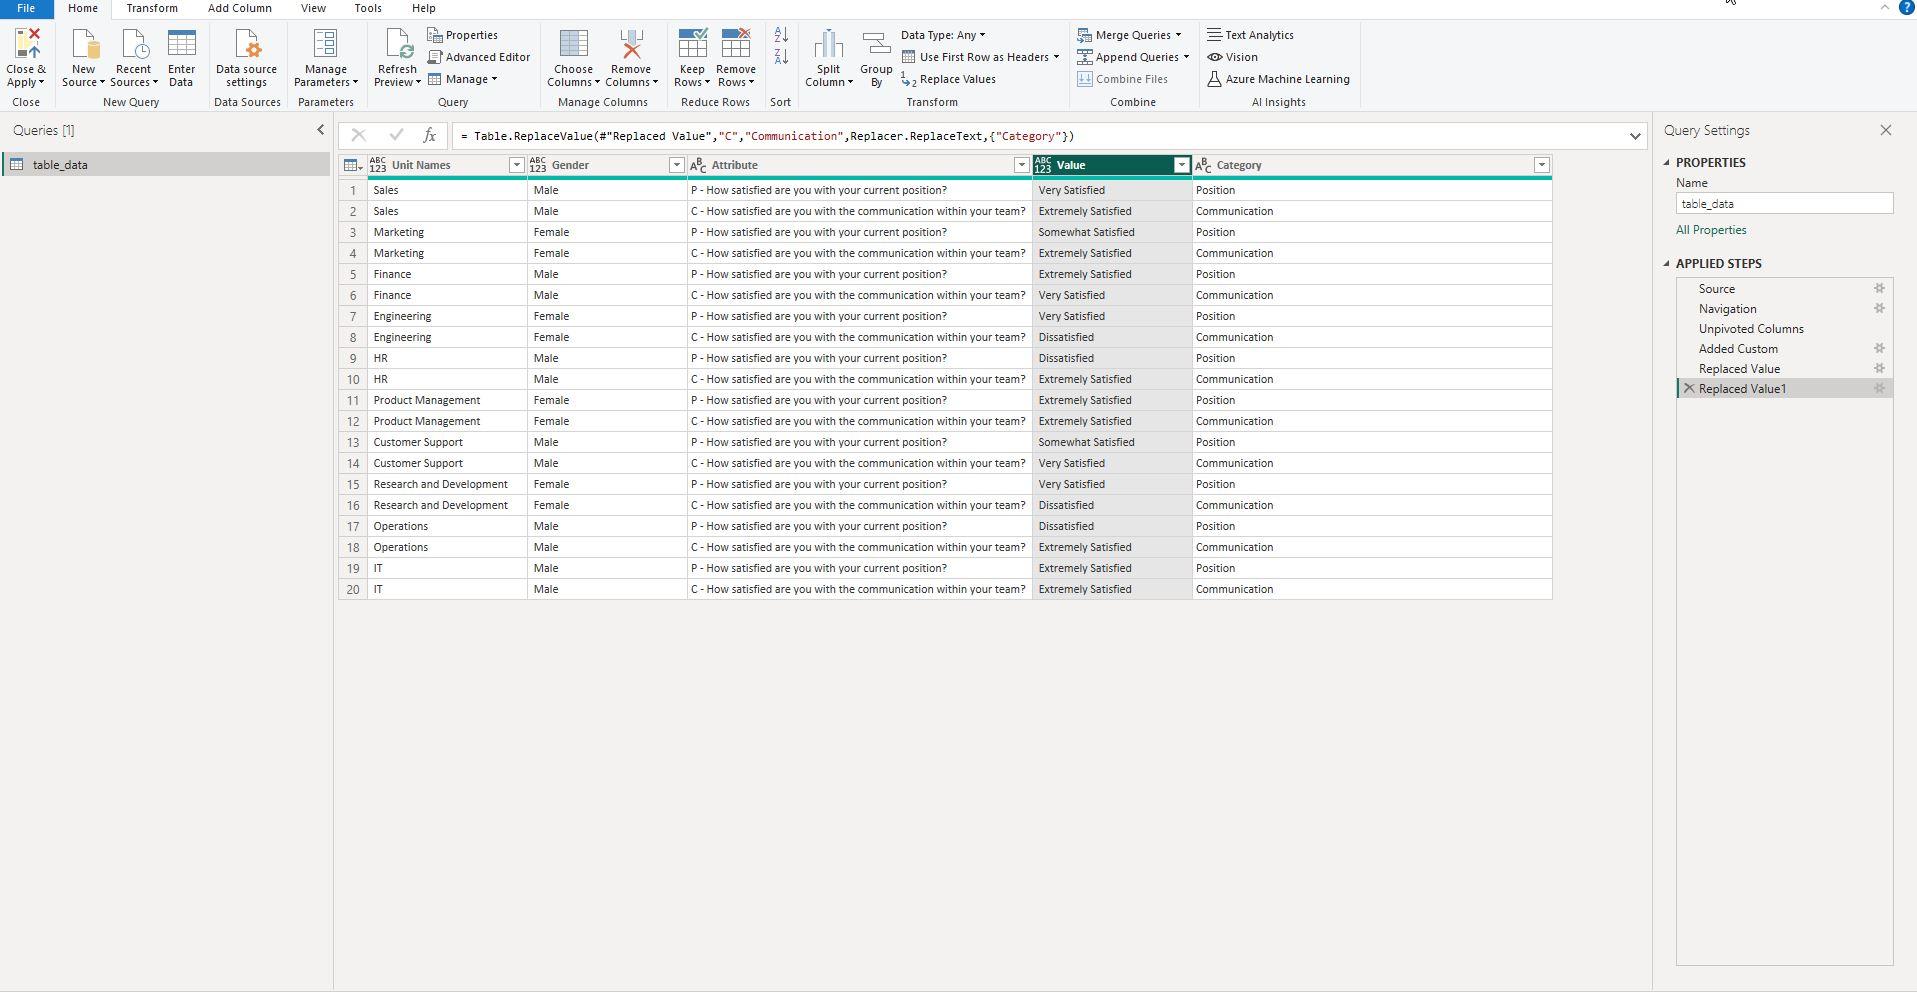Viewport: 1917px width, 992px height.
Task: Open Data source settings
Action: (x=246, y=58)
